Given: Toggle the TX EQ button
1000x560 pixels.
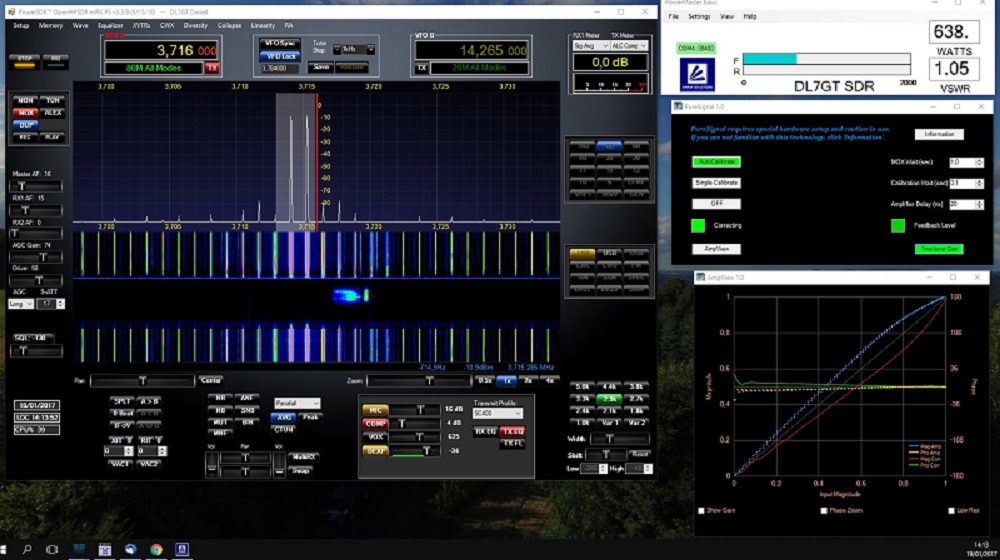Looking at the screenshot, I should point(513,432).
